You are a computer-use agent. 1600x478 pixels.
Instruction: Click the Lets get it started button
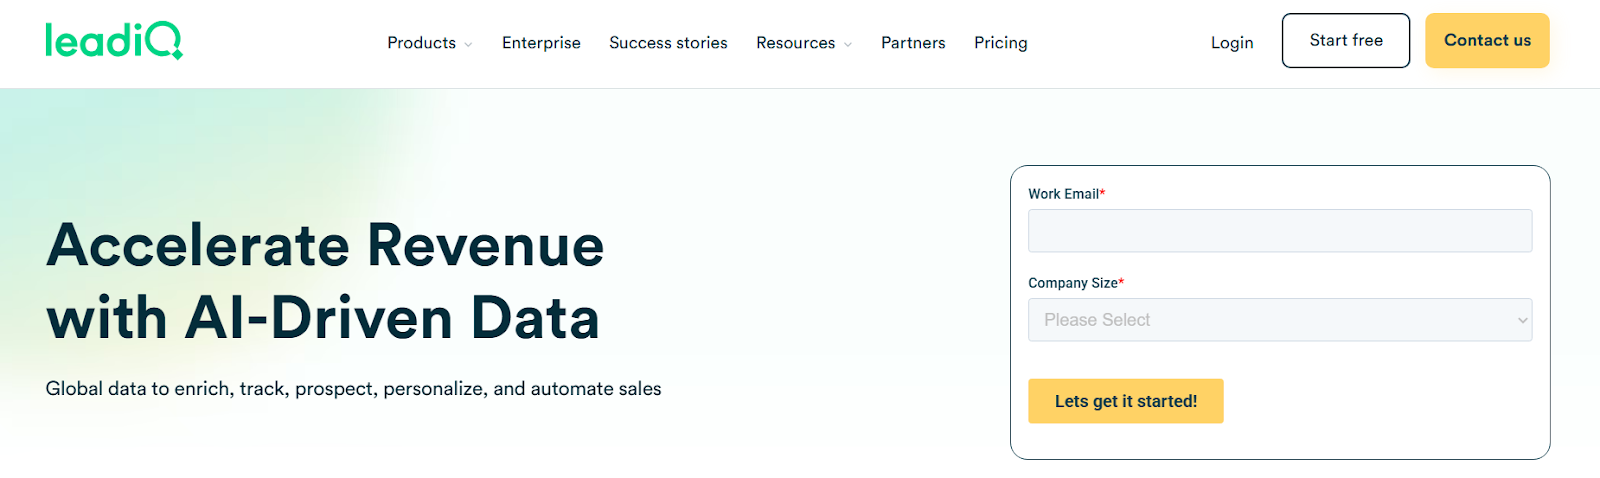[x=1126, y=401]
